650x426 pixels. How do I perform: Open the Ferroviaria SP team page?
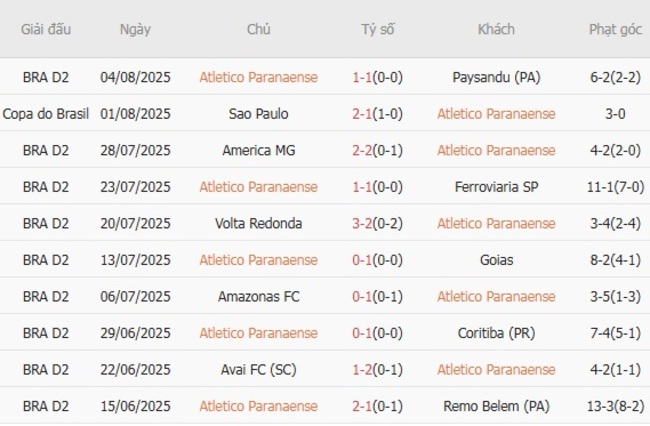[x=496, y=187]
